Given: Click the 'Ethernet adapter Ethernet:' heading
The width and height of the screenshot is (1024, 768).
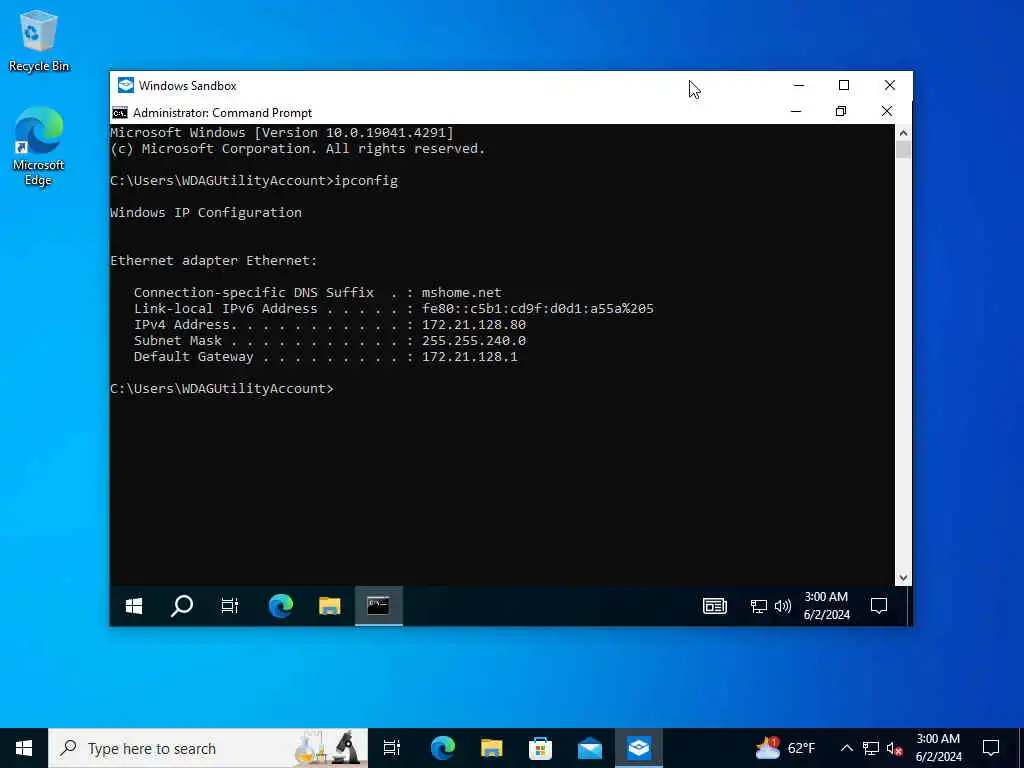Looking at the screenshot, I should [214, 261].
